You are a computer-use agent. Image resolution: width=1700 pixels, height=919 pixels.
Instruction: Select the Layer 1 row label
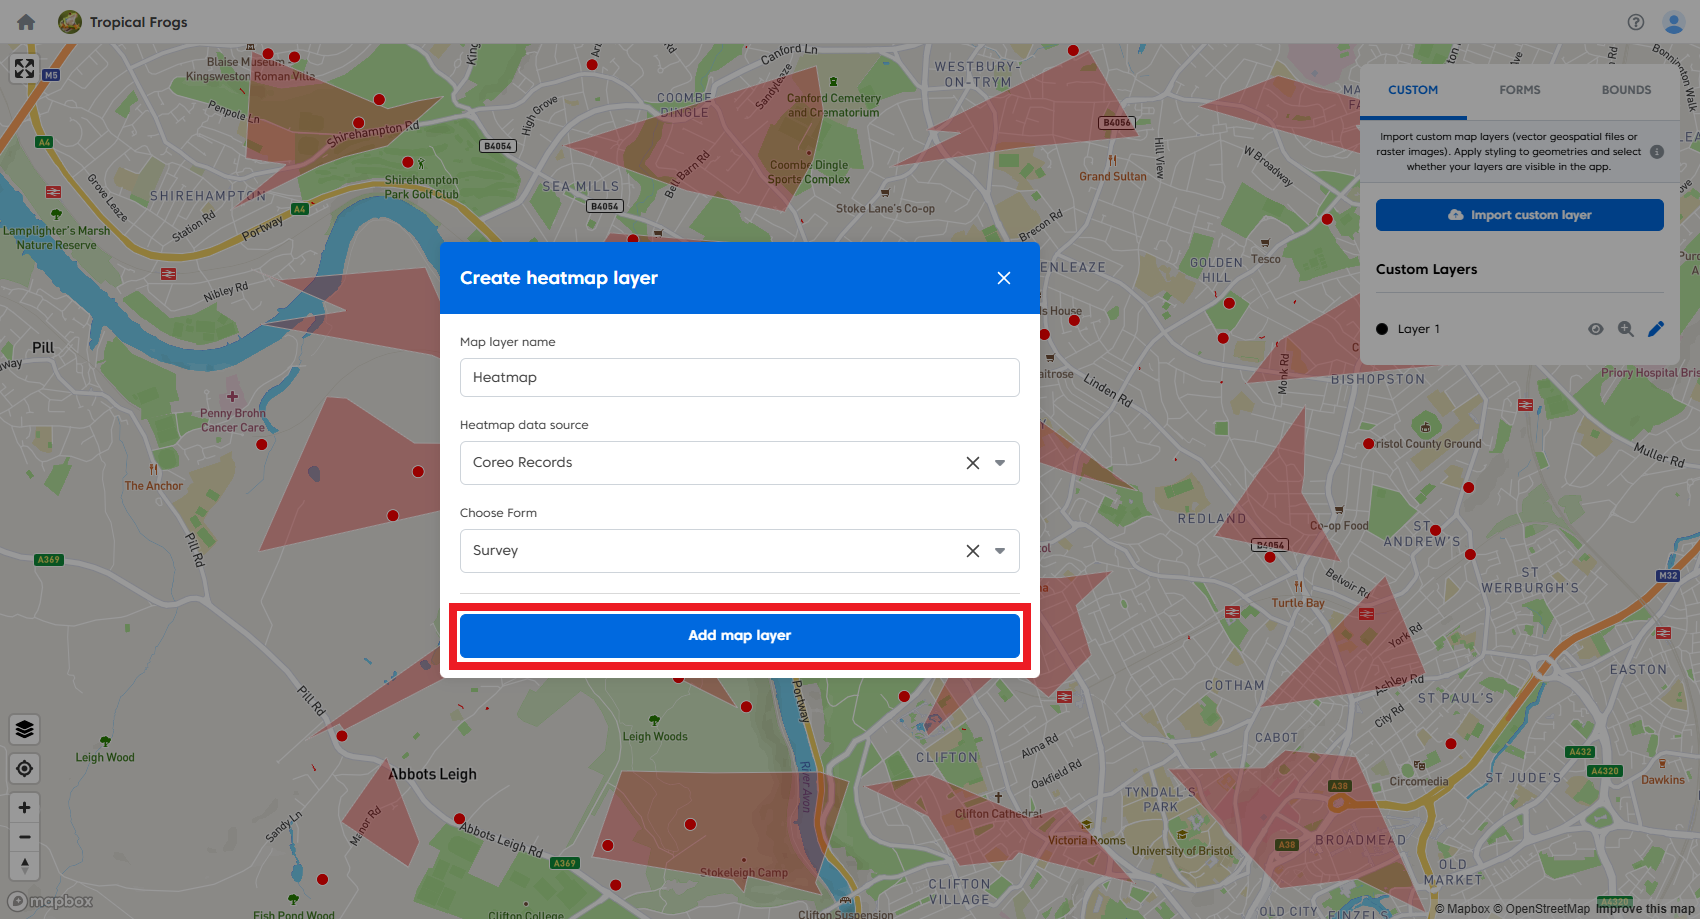click(x=1419, y=329)
